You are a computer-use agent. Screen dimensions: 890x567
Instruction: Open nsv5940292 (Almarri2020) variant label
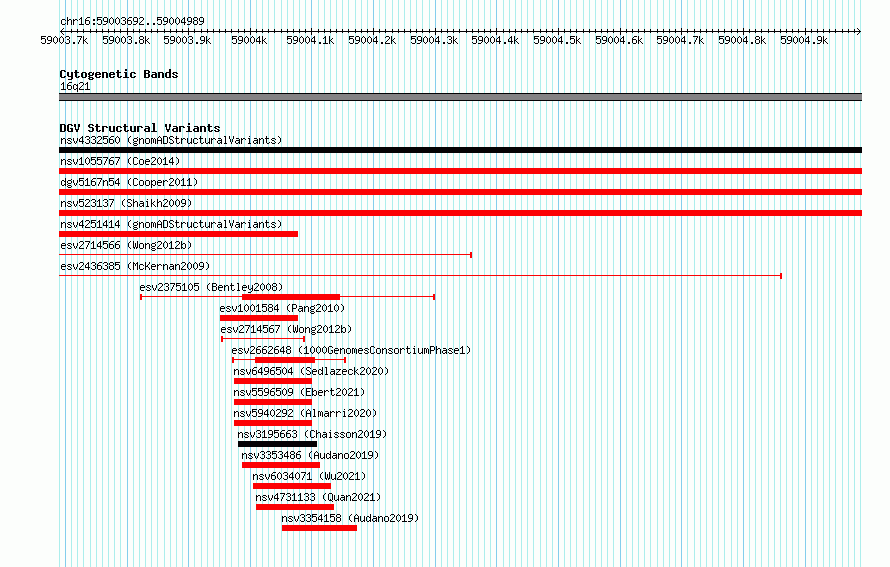[305, 413]
